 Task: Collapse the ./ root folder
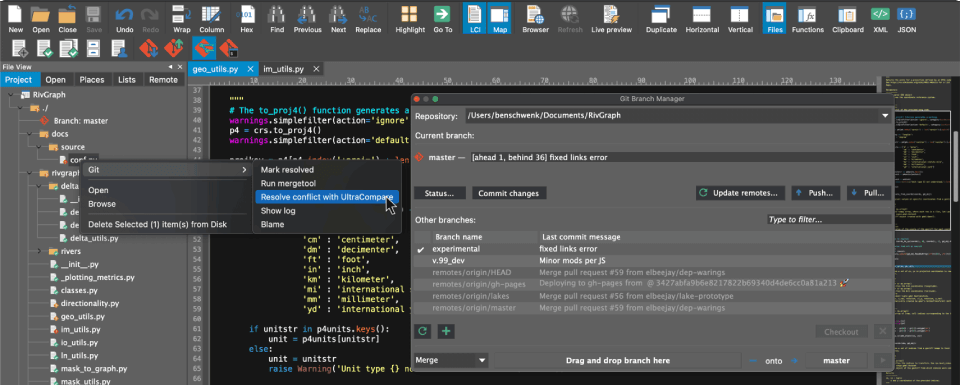pos(20,108)
